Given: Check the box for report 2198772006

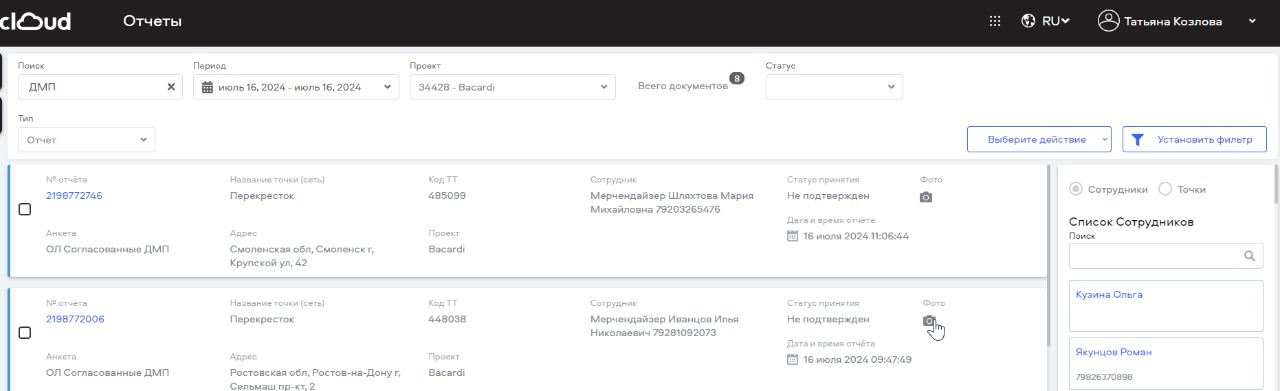Looking at the screenshot, I should pos(25,332).
